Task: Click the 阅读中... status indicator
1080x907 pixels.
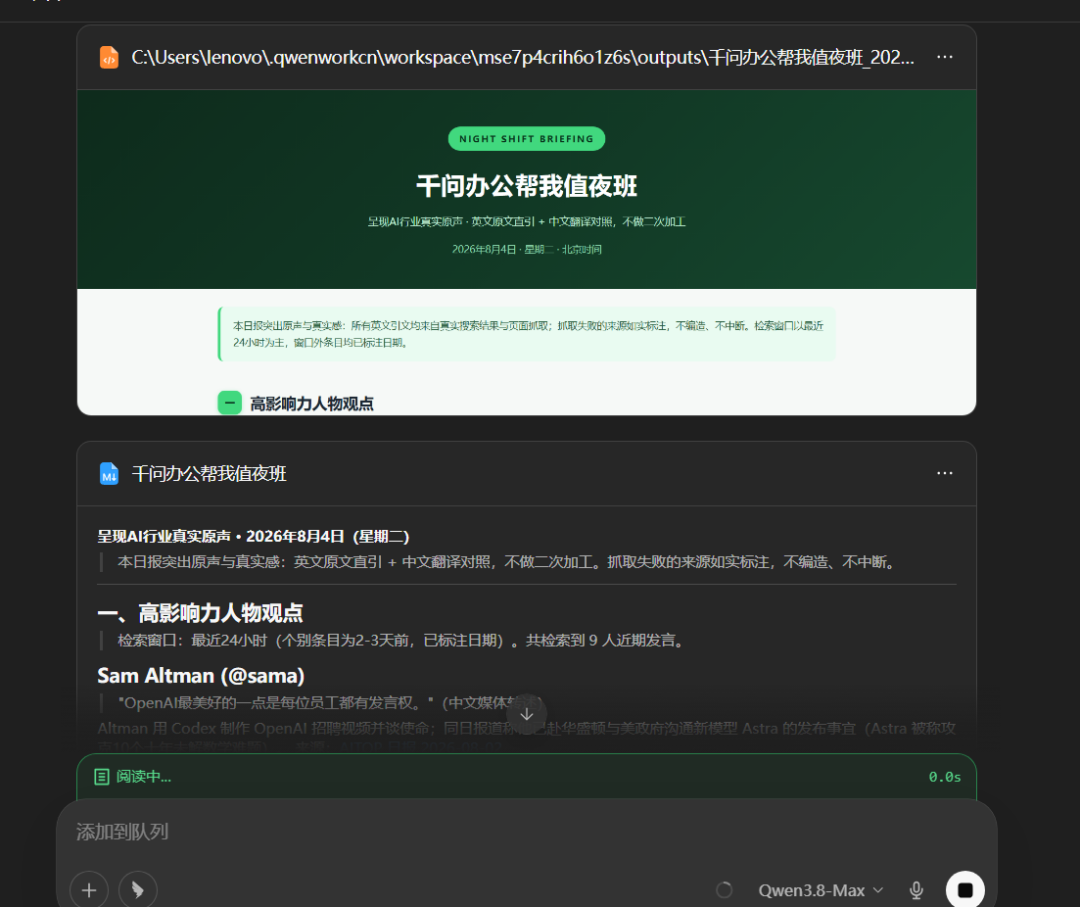Action: 143,777
